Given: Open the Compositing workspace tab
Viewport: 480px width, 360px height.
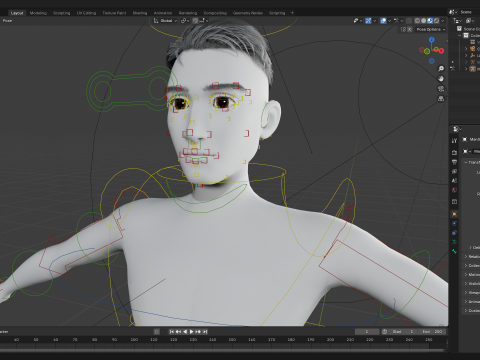Looking at the screenshot, I should [x=215, y=13].
